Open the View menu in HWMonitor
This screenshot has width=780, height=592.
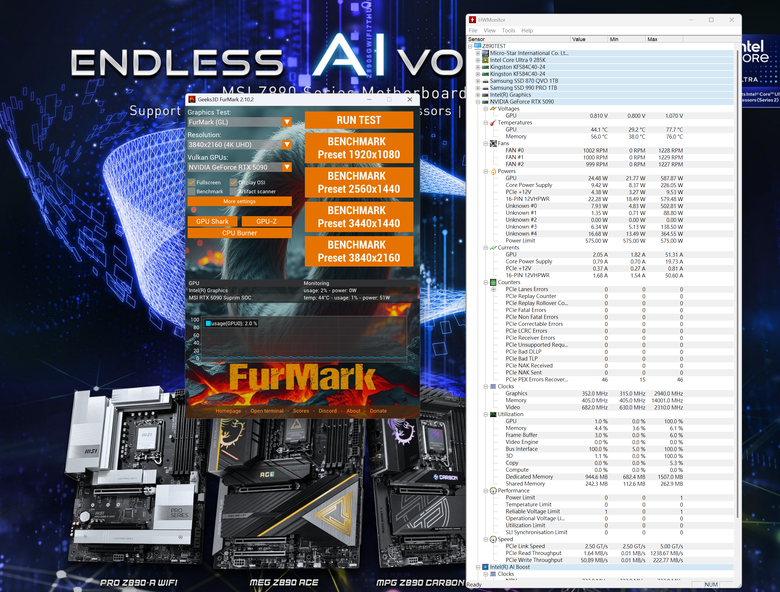coord(489,30)
